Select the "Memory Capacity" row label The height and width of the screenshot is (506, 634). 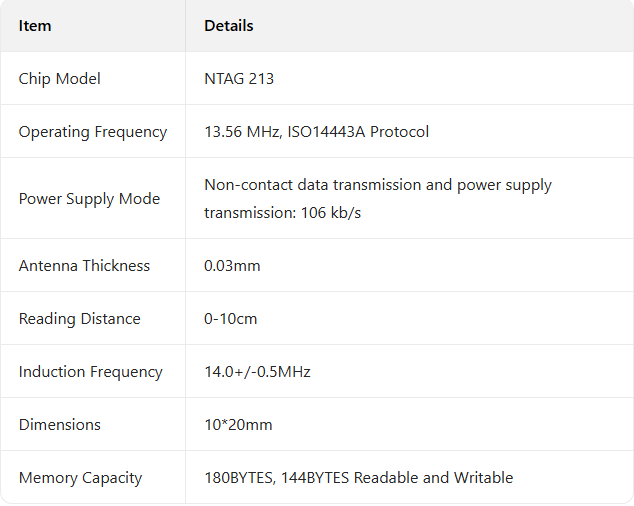(x=80, y=478)
